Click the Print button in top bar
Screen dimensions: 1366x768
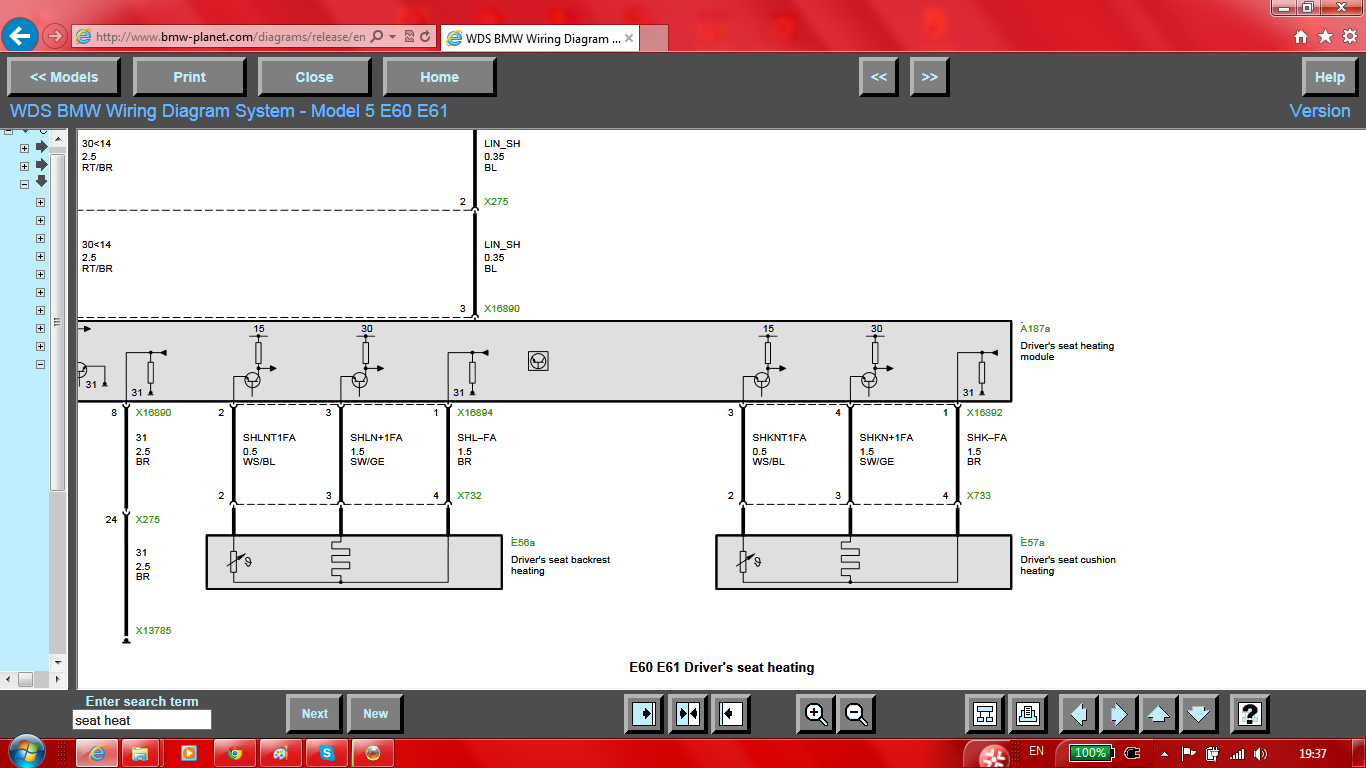189,77
